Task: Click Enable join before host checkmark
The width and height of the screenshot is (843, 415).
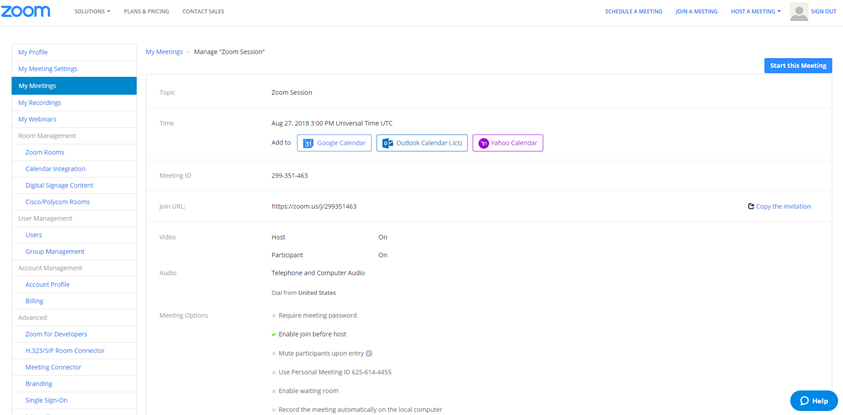Action: (x=274, y=334)
